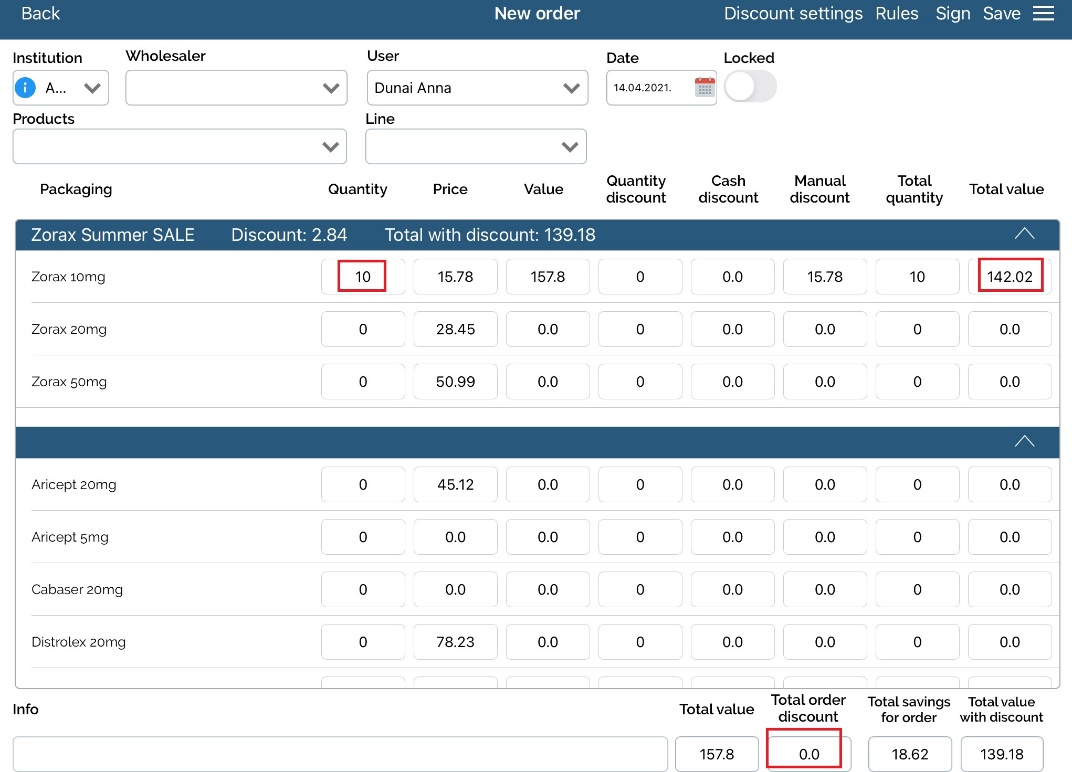Open the Rules menu item

[897, 13]
